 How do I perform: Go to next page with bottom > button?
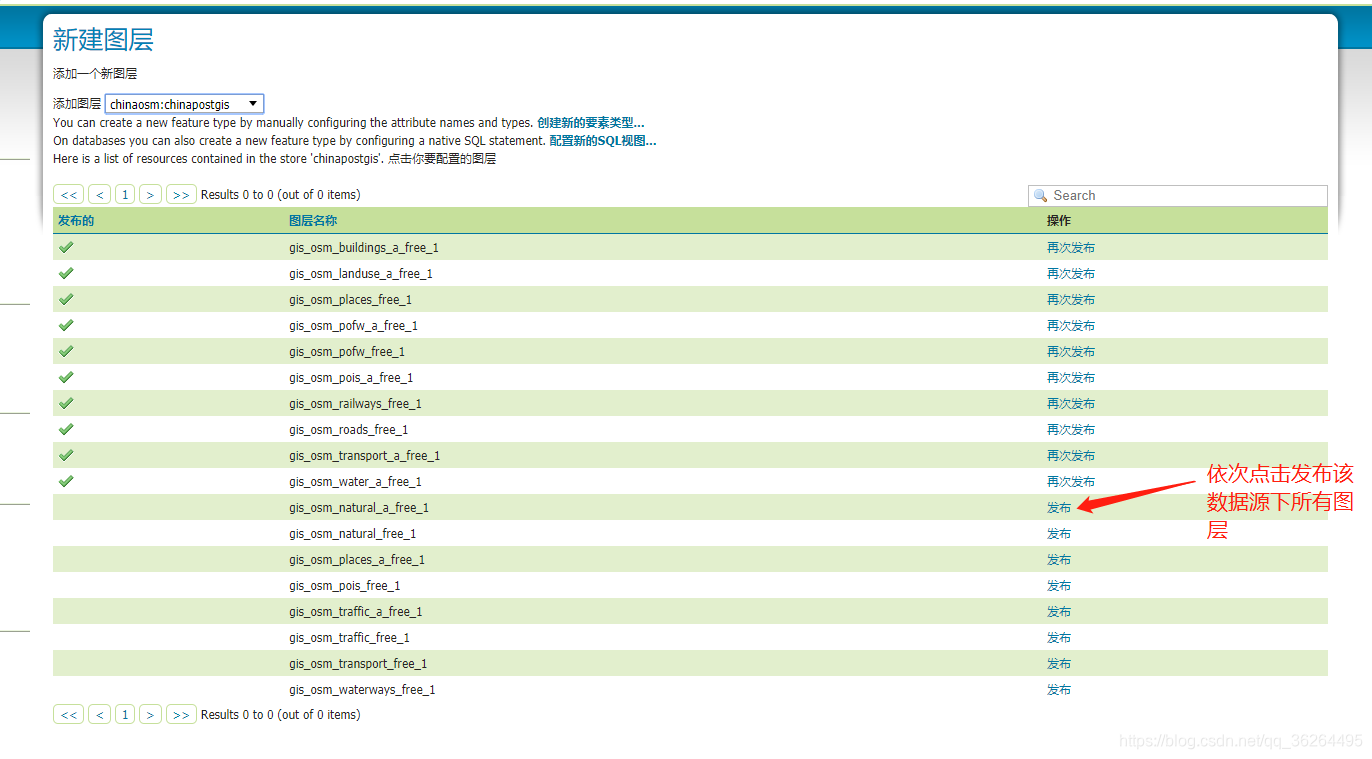coord(150,715)
